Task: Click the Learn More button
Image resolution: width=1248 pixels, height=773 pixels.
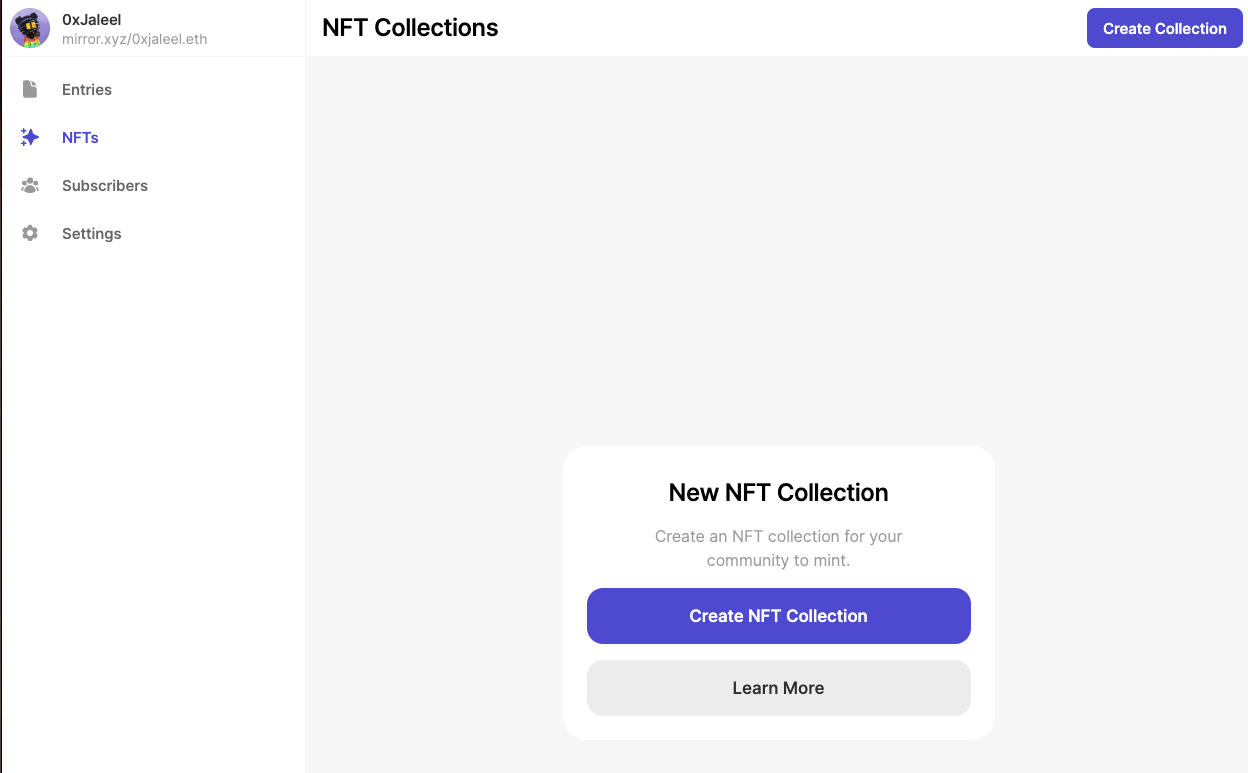Action: (x=778, y=688)
